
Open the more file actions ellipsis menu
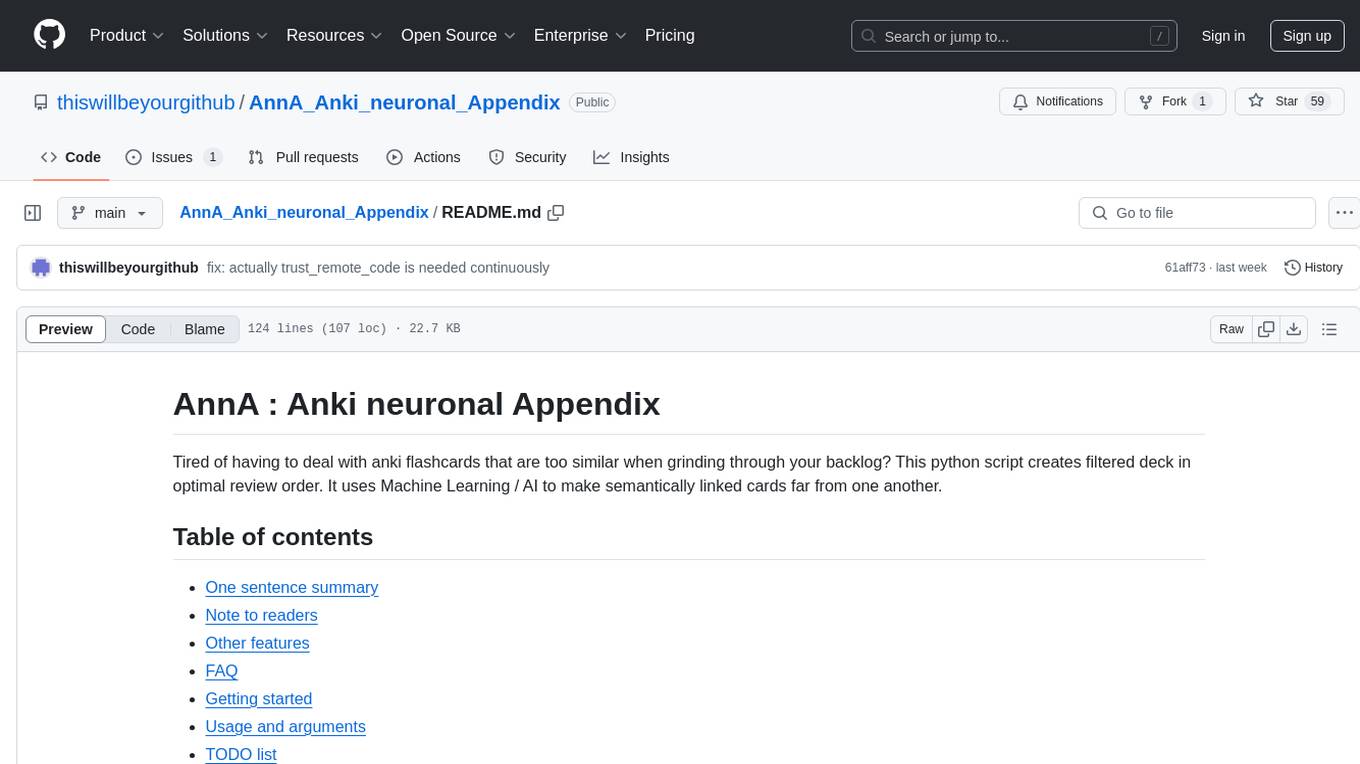click(1345, 213)
